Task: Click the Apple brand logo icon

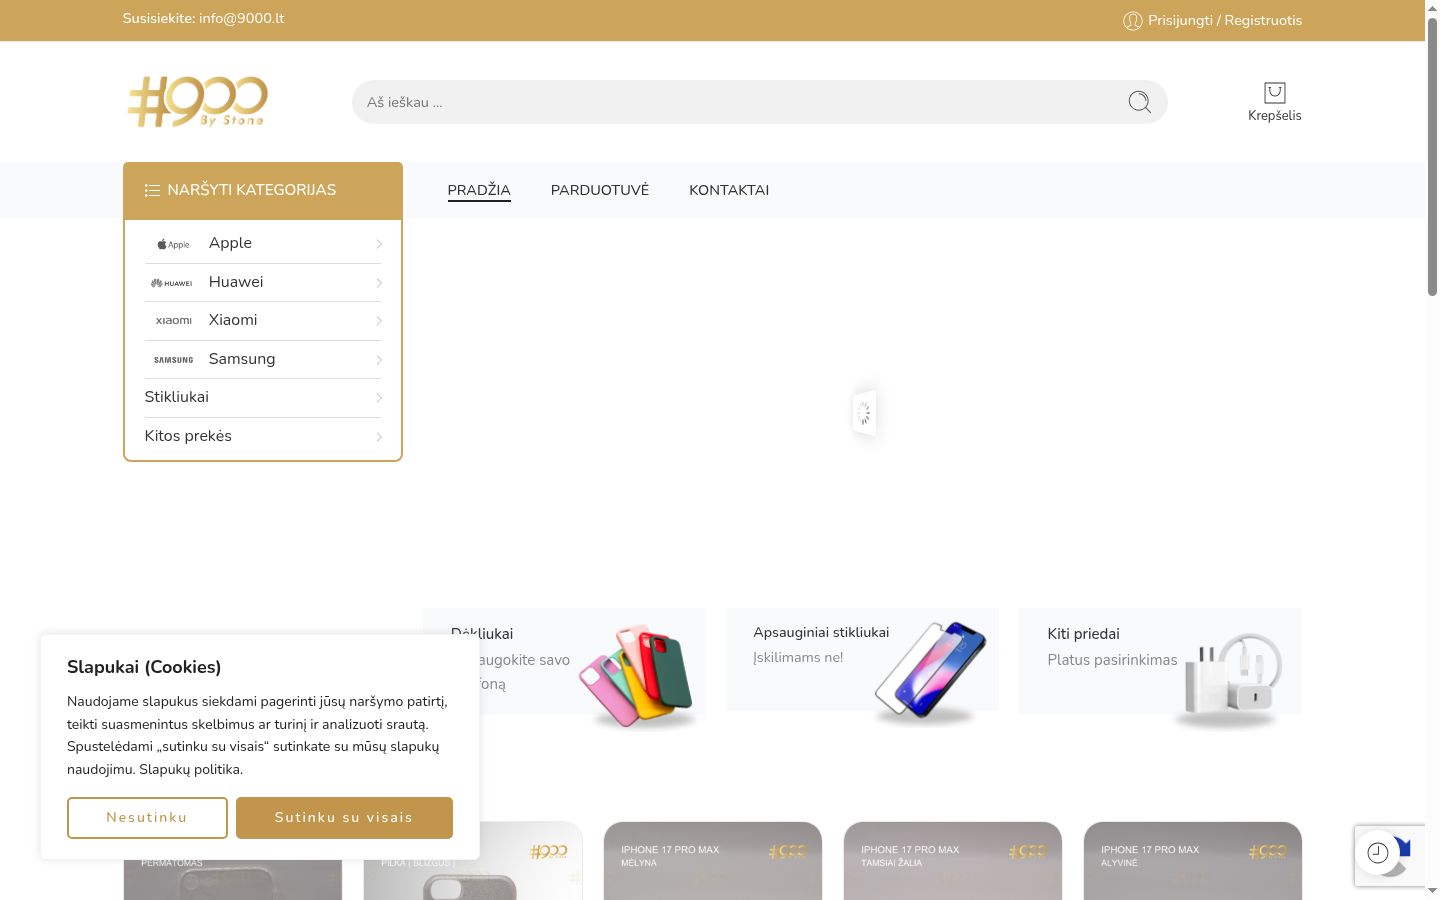Action: pyautogui.click(x=173, y=244)
